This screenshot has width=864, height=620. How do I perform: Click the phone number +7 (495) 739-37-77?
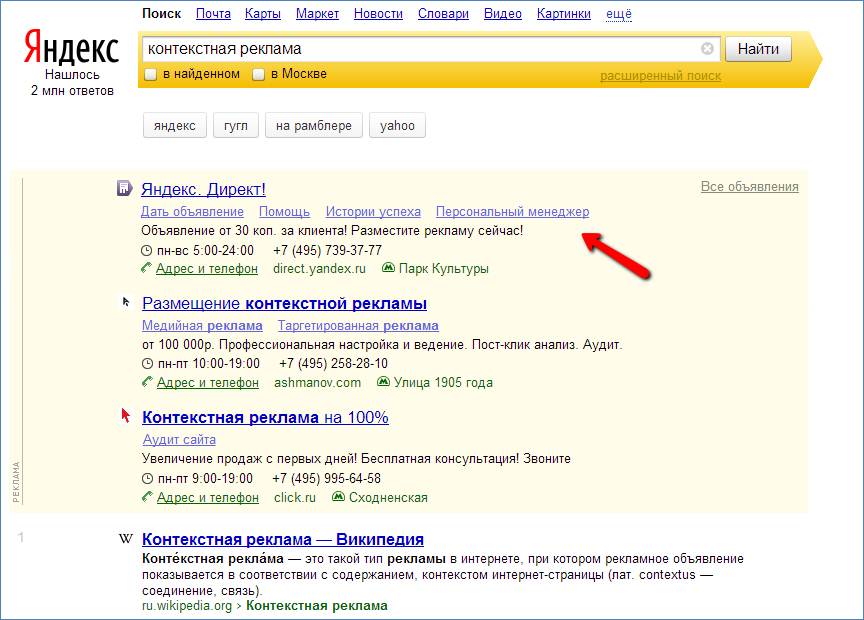[x=327, y=250]
